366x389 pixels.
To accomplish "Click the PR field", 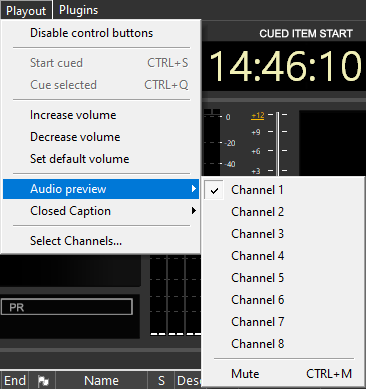I will pyautogui.click(x=67, y=307).
